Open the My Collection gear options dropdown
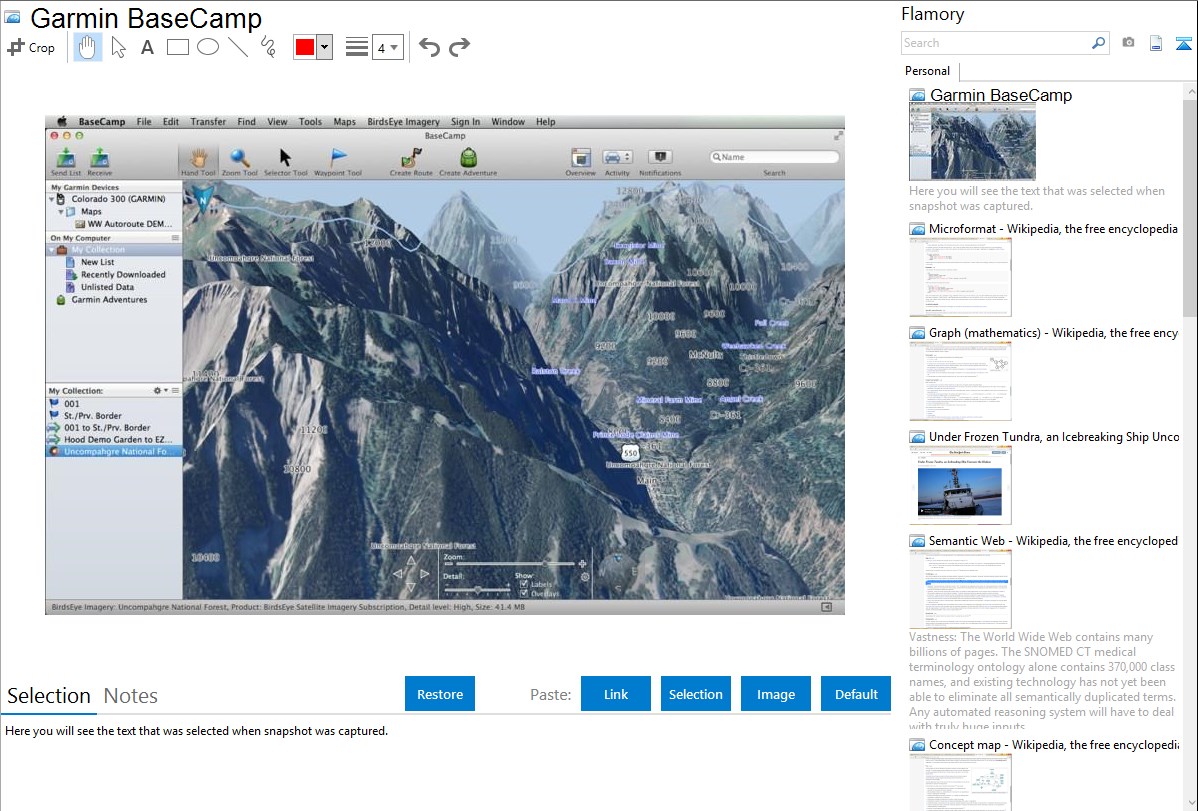This screenshot has width=1198, height=811. [160, 391]
